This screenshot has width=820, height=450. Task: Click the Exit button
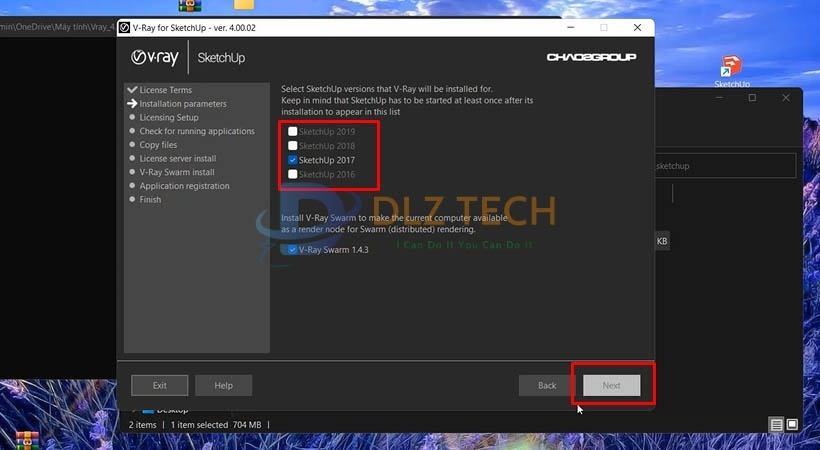(x=159, y=385)
